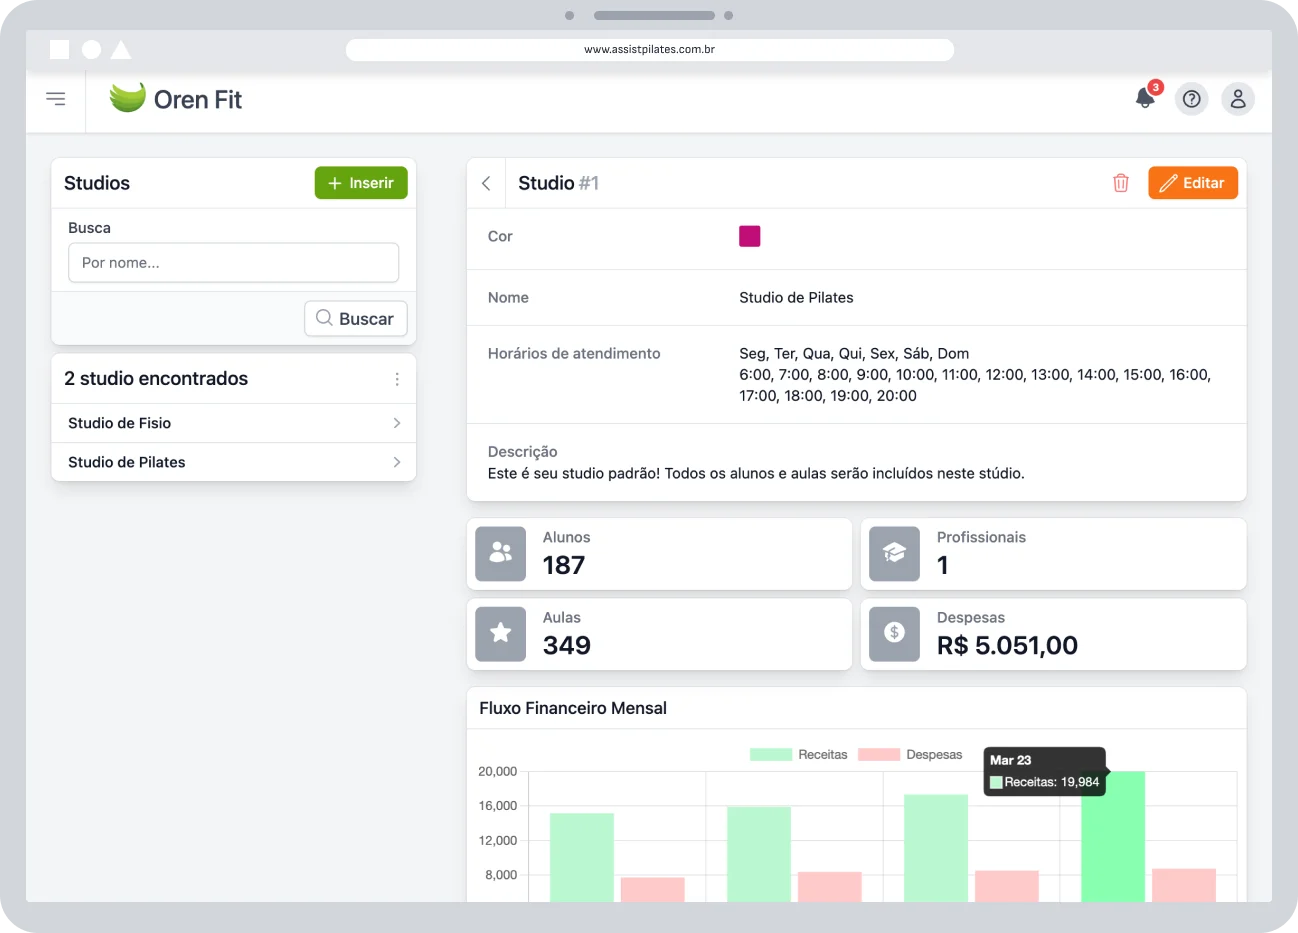The width and height of the screenshot is (1298, 933).
Task: Focus the 'Por nome...' search field
Action: tap(233, 263)
